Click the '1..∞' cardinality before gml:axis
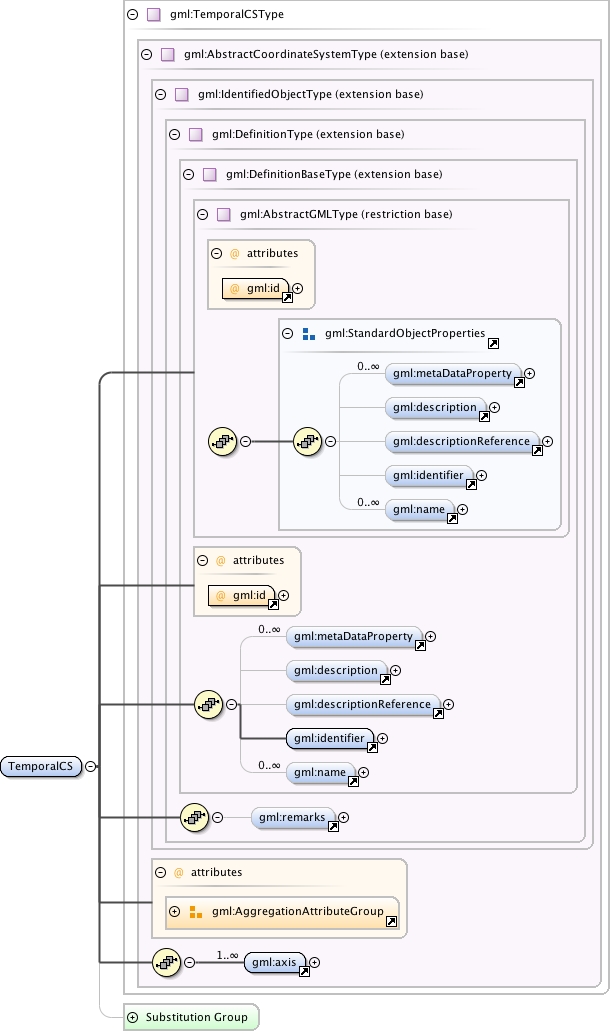 click(x=227, y=955)
